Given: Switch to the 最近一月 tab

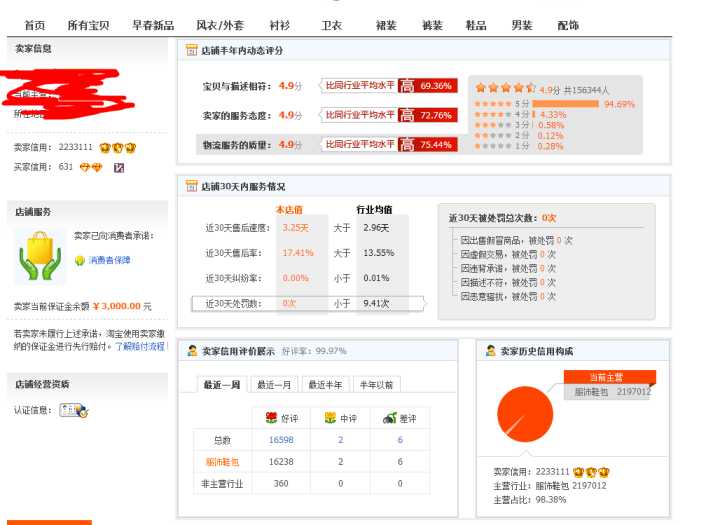Looking at the screenshot, I should click(x=274, y=385).
